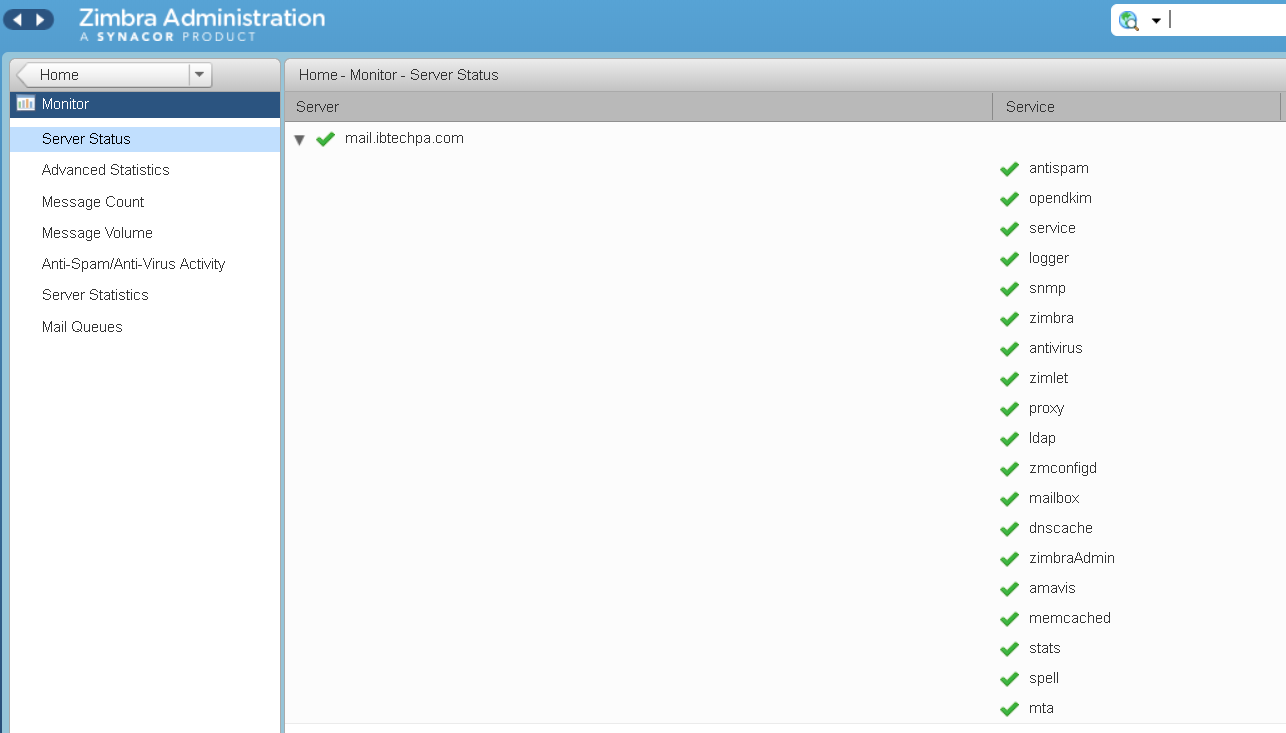Select the Monitor section header
This screenshot has height=733, width=1286.
pos(145,104)
